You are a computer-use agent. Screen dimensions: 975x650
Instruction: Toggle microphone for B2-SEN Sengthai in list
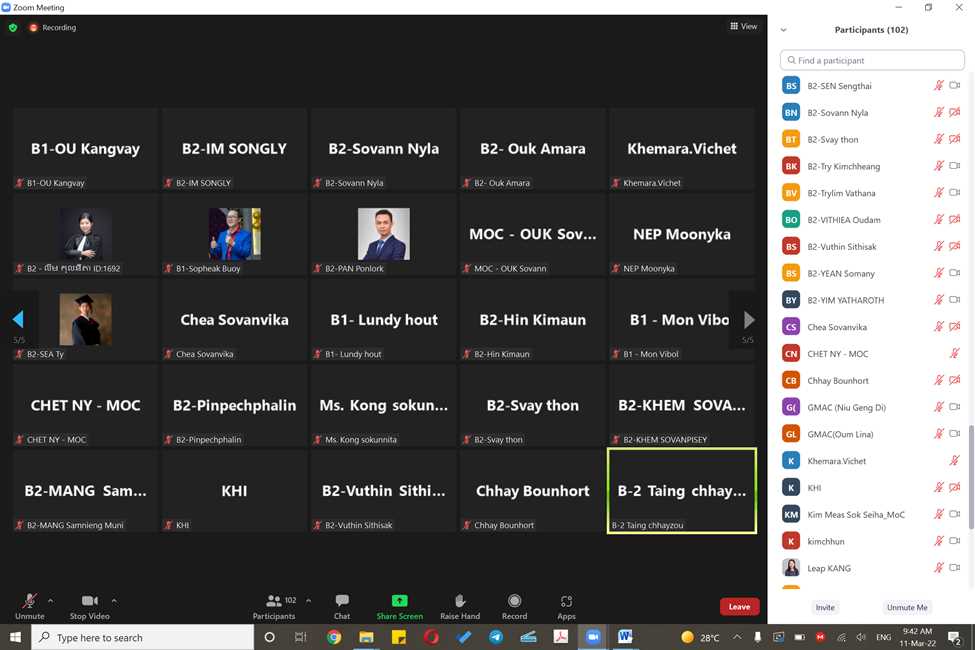coord(939,86)
